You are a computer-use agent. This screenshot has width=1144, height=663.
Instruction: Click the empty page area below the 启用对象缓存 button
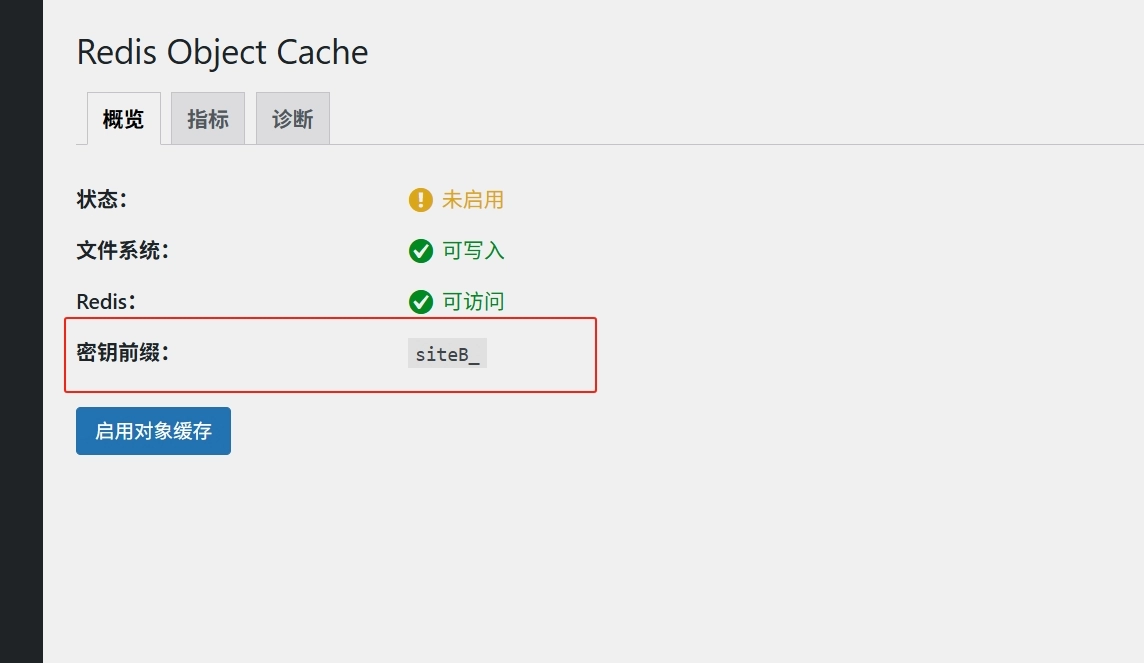coord(584,562)
